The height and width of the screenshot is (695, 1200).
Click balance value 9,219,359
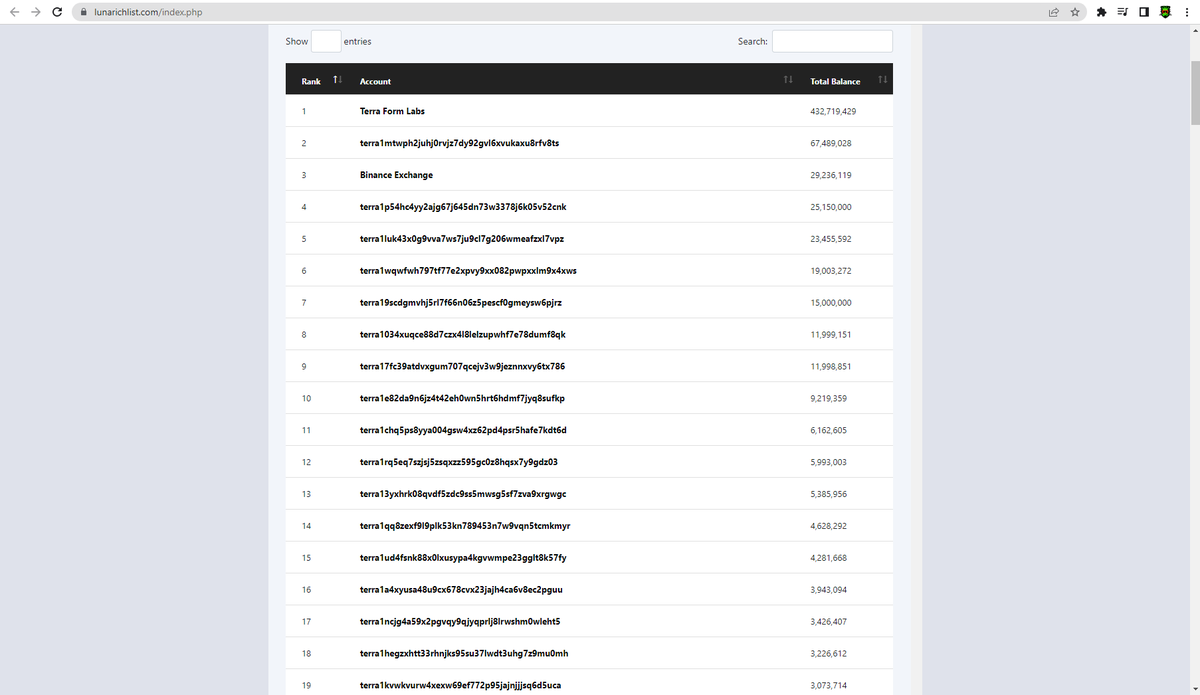(829, 398)
